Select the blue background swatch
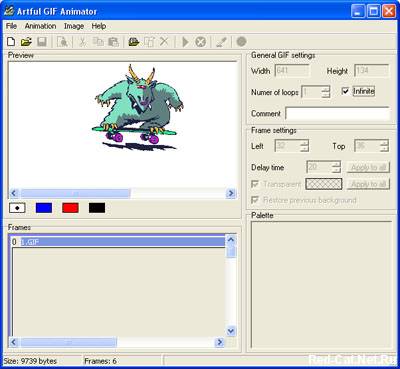 [44, 208]
